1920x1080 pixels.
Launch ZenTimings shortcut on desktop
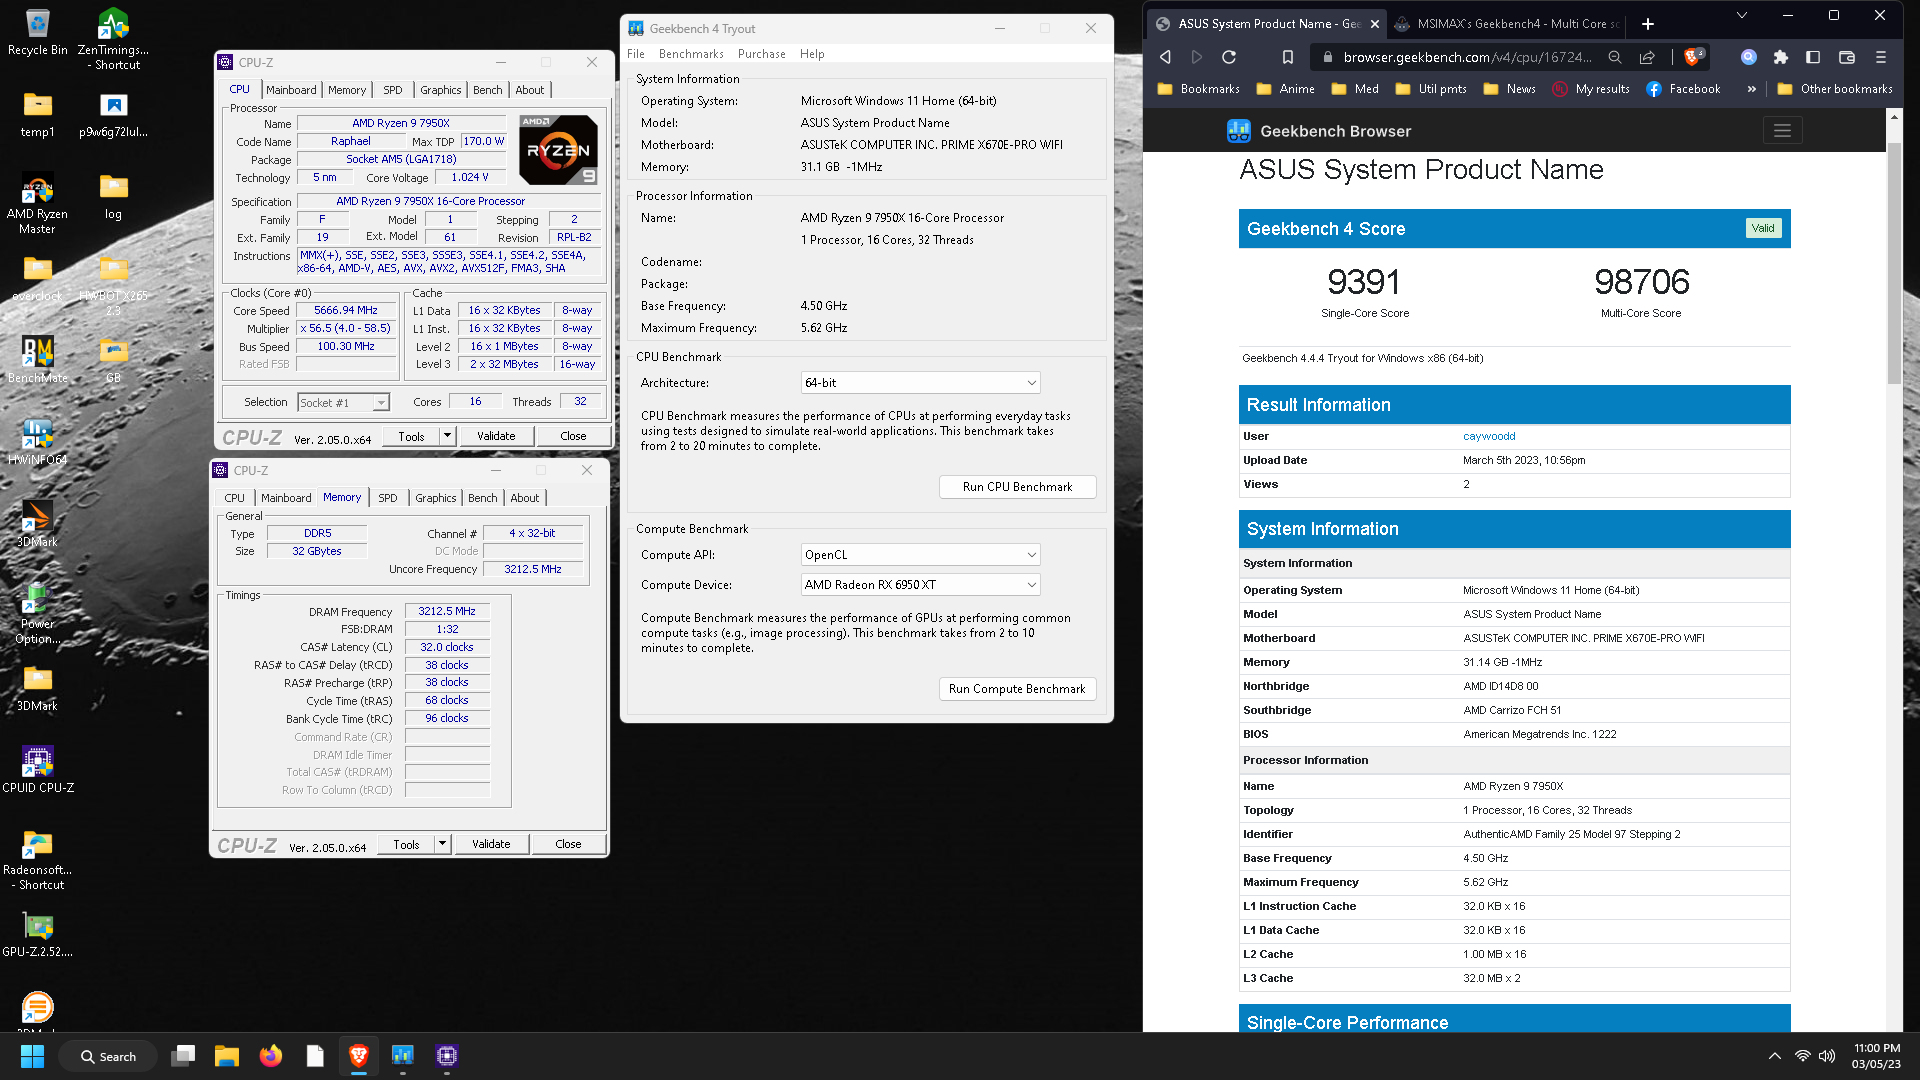click(x=113, y=39)
